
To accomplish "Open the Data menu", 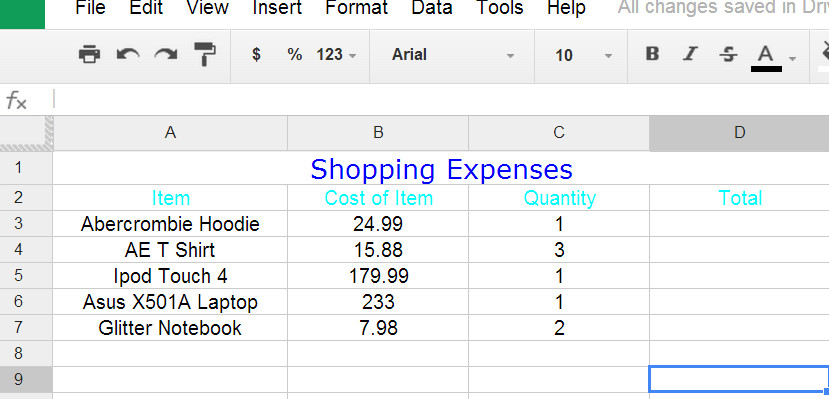I will (x=431, y=8).
